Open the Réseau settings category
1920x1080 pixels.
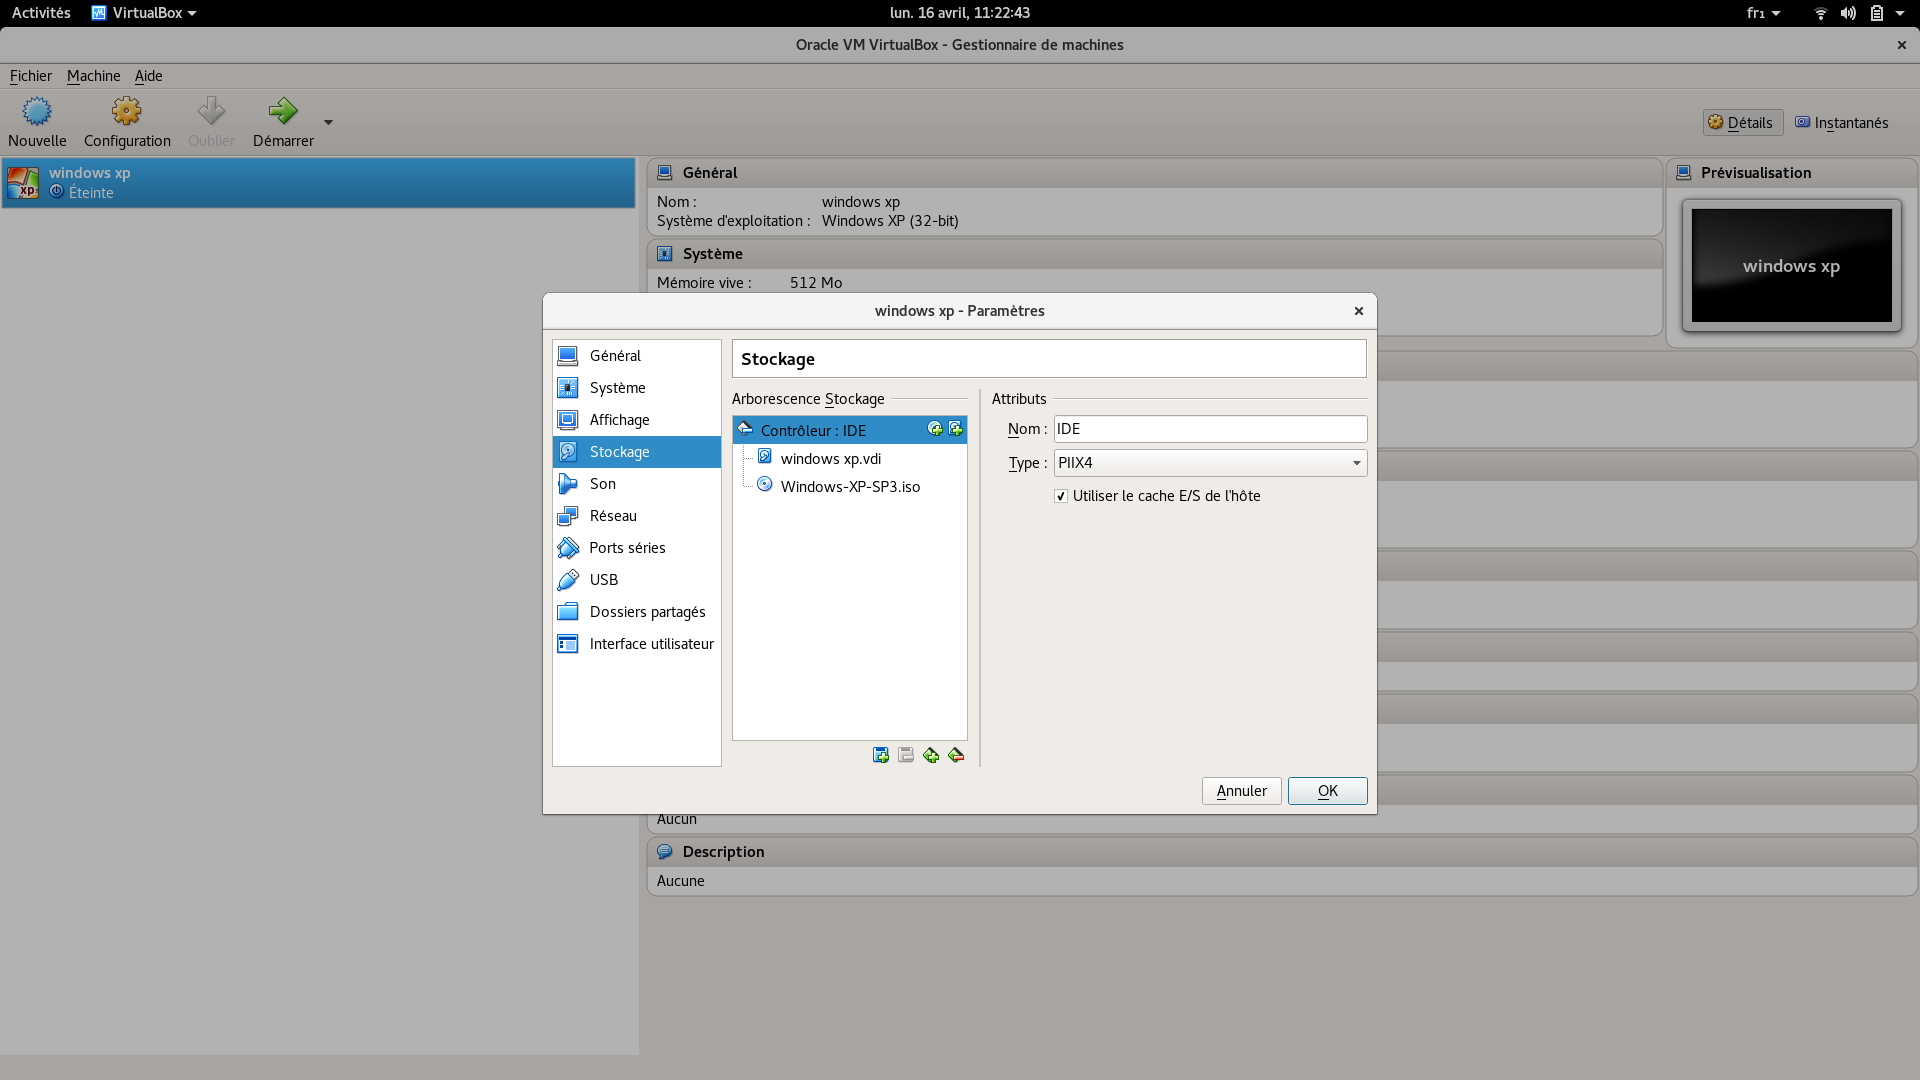pos(612,516)
